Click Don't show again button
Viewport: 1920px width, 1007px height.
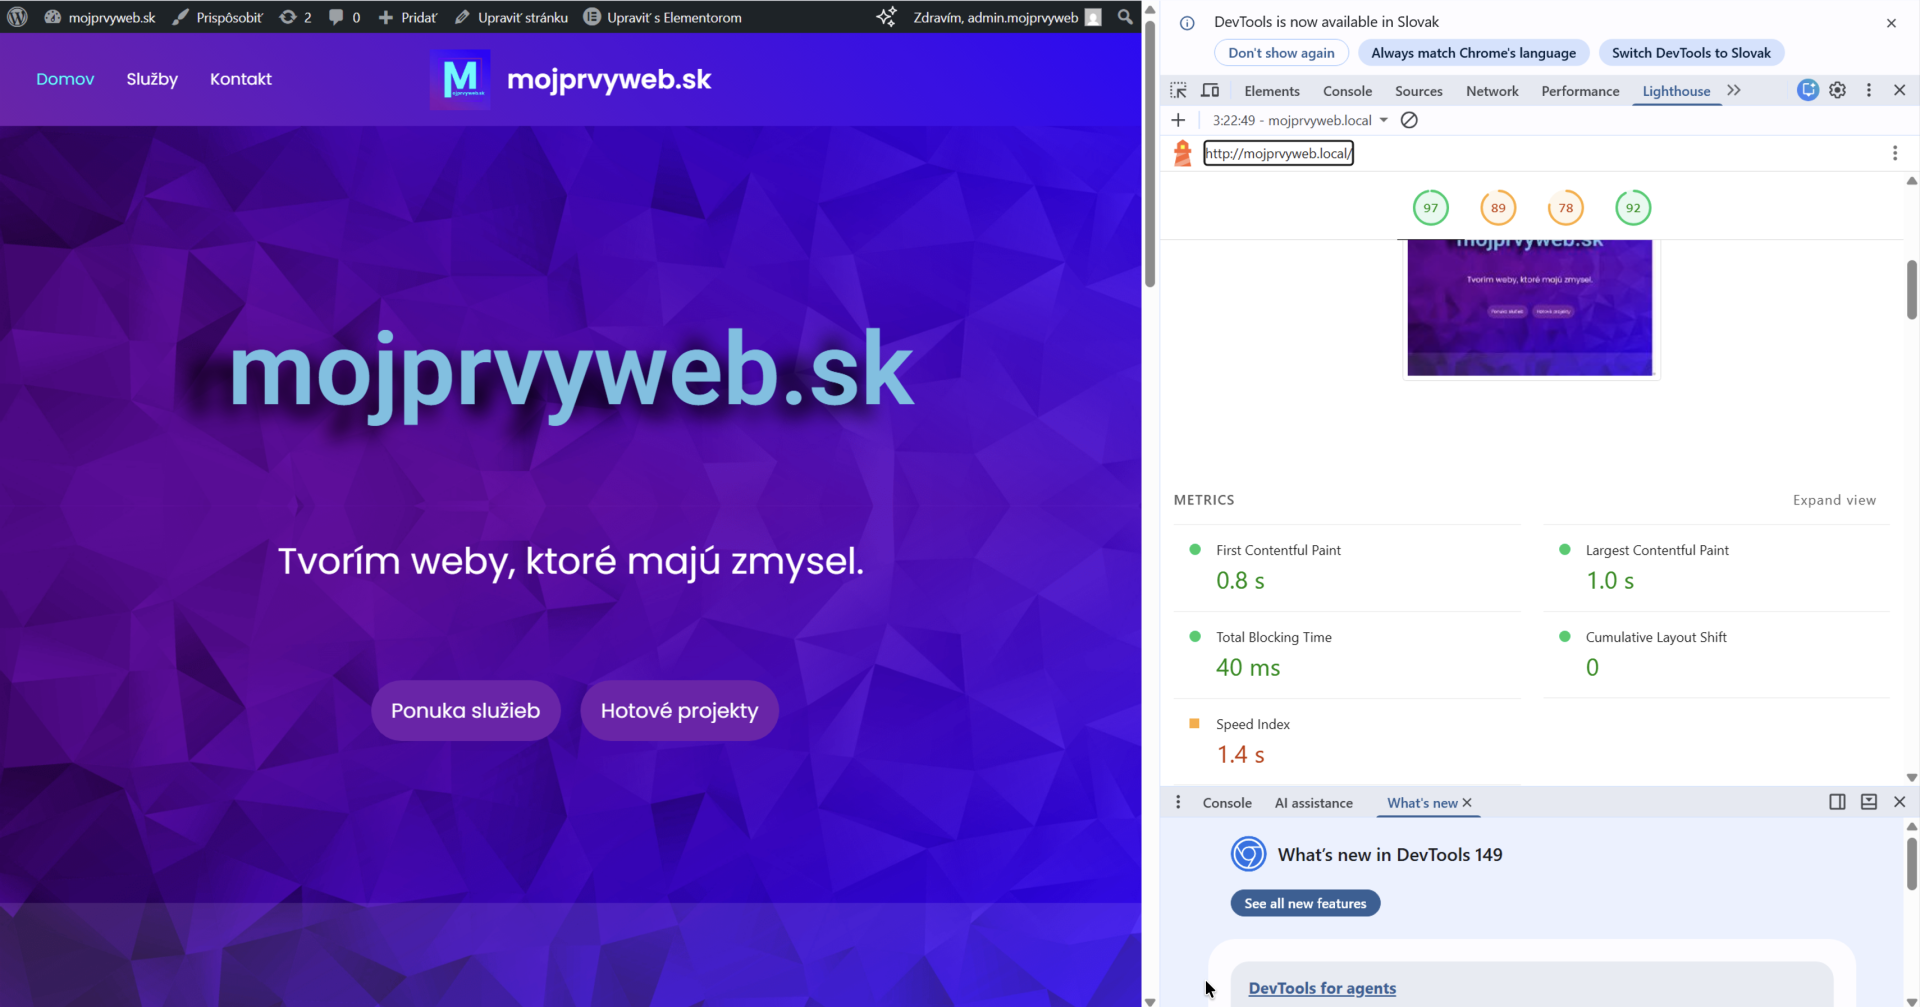tap(1281, 53)
